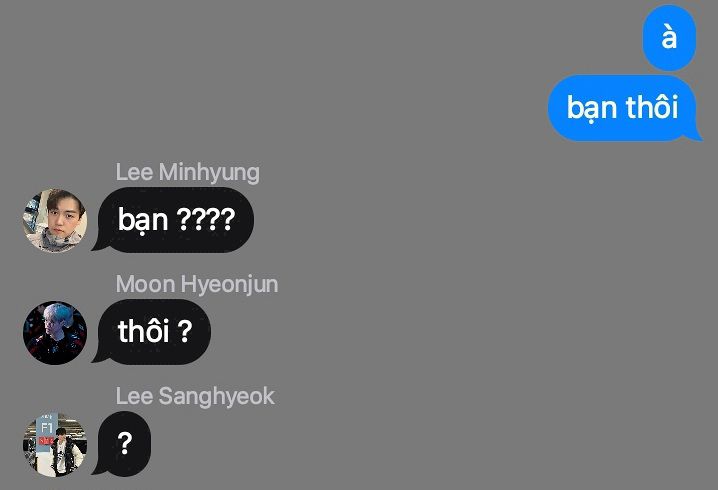Click the "Minhyung" part of the sender label
718x490 pixels.
click(209, 173)
